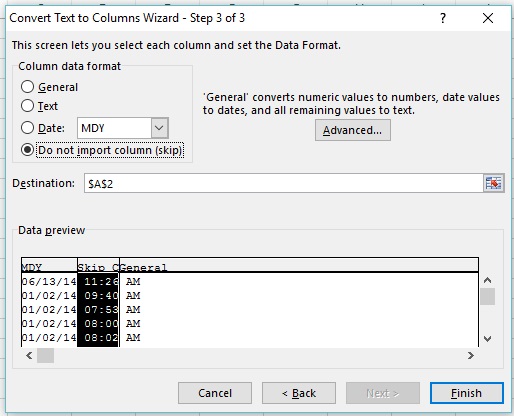Click the Finish button
Viewport: 514px width, 416px height.
466,393
